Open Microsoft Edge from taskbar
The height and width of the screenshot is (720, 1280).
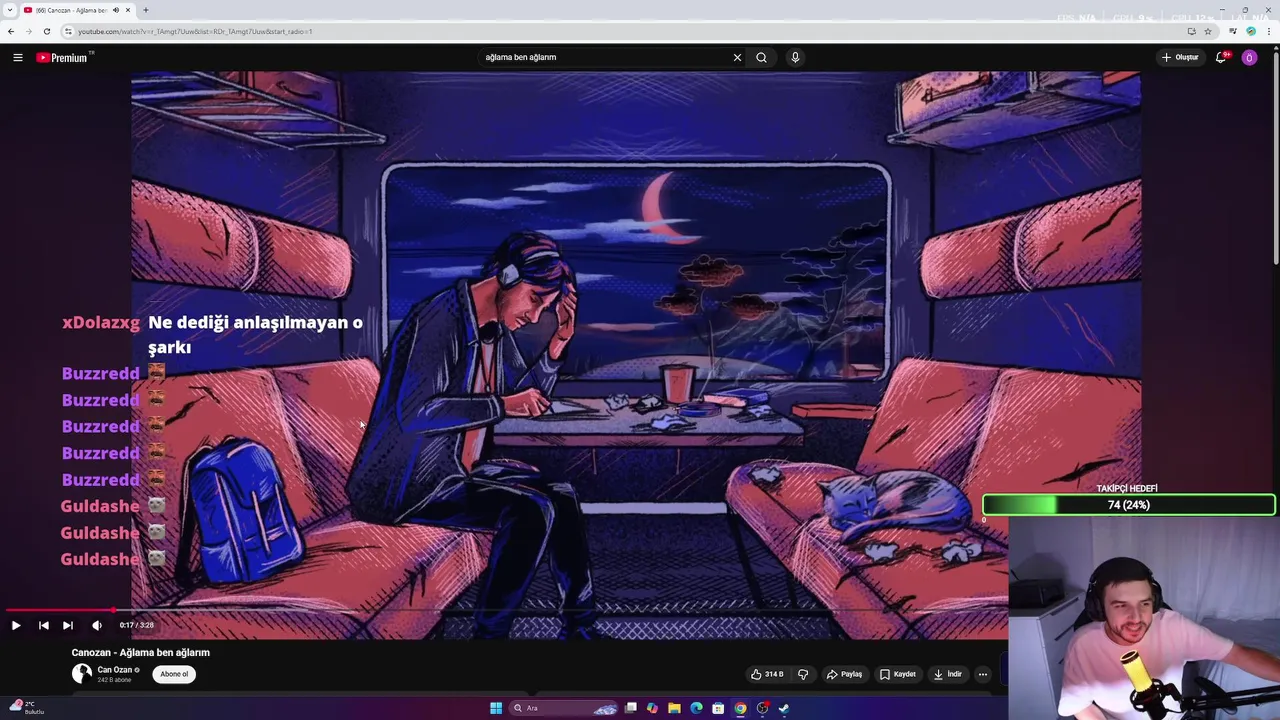pos(696,708)
